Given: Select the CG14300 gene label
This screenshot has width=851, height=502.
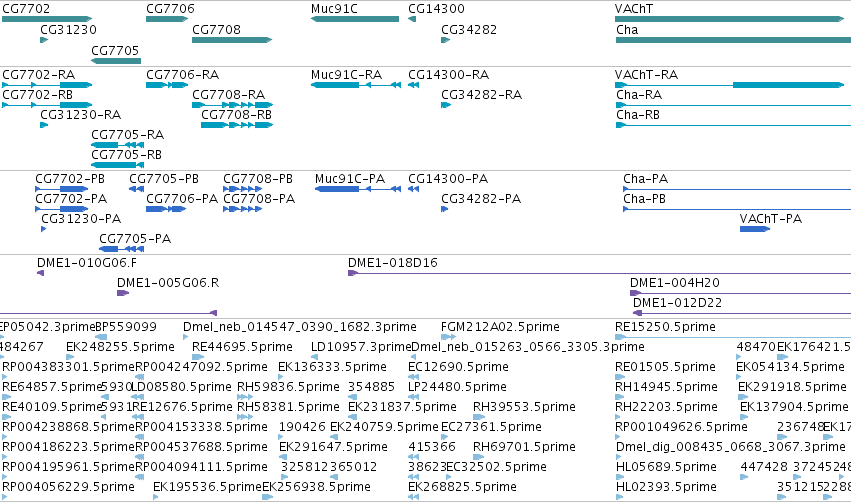Looking at the screenshot, I should pyautogui.click(x=436, y=9).
